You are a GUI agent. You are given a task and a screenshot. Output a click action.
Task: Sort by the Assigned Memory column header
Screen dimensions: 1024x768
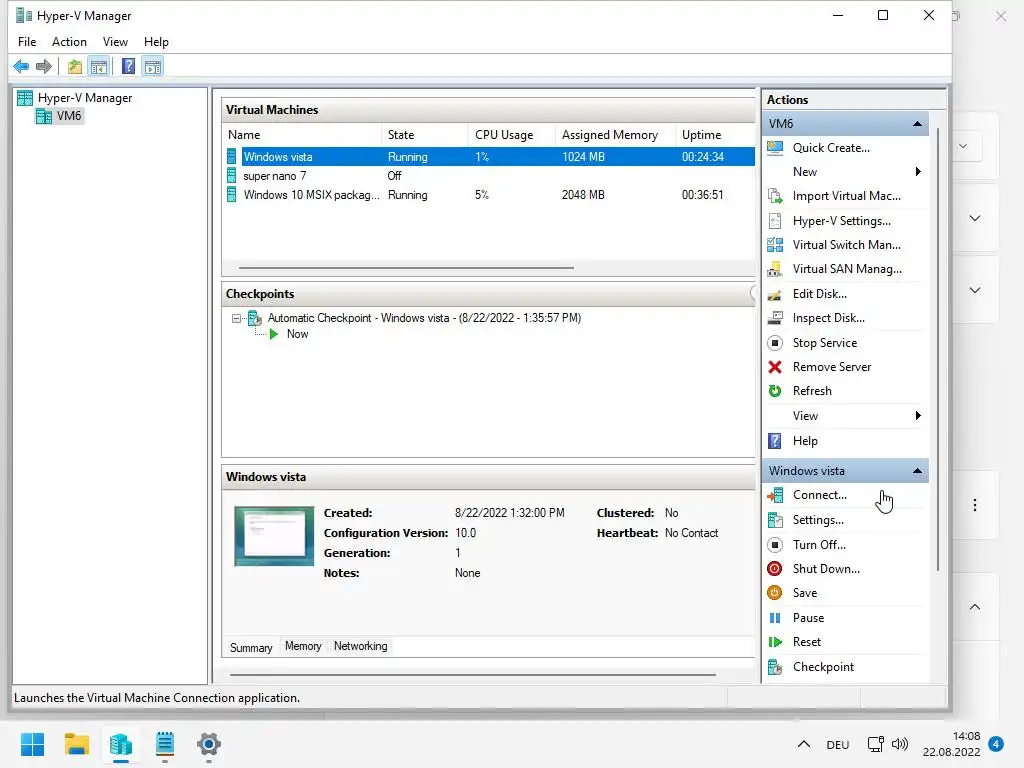615,135
